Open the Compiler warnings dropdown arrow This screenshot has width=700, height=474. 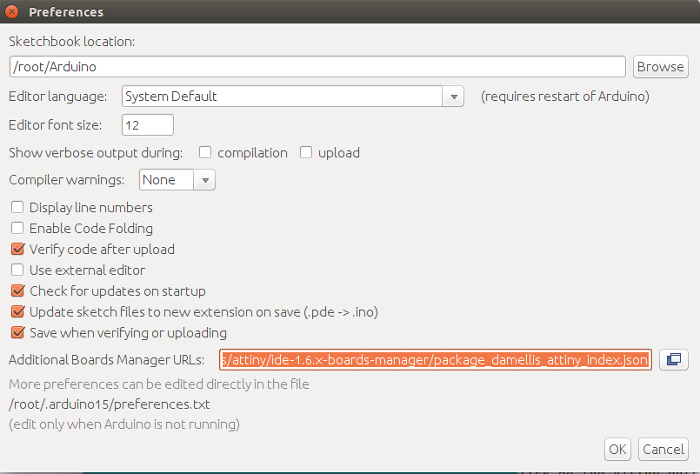tap(205, 180)
